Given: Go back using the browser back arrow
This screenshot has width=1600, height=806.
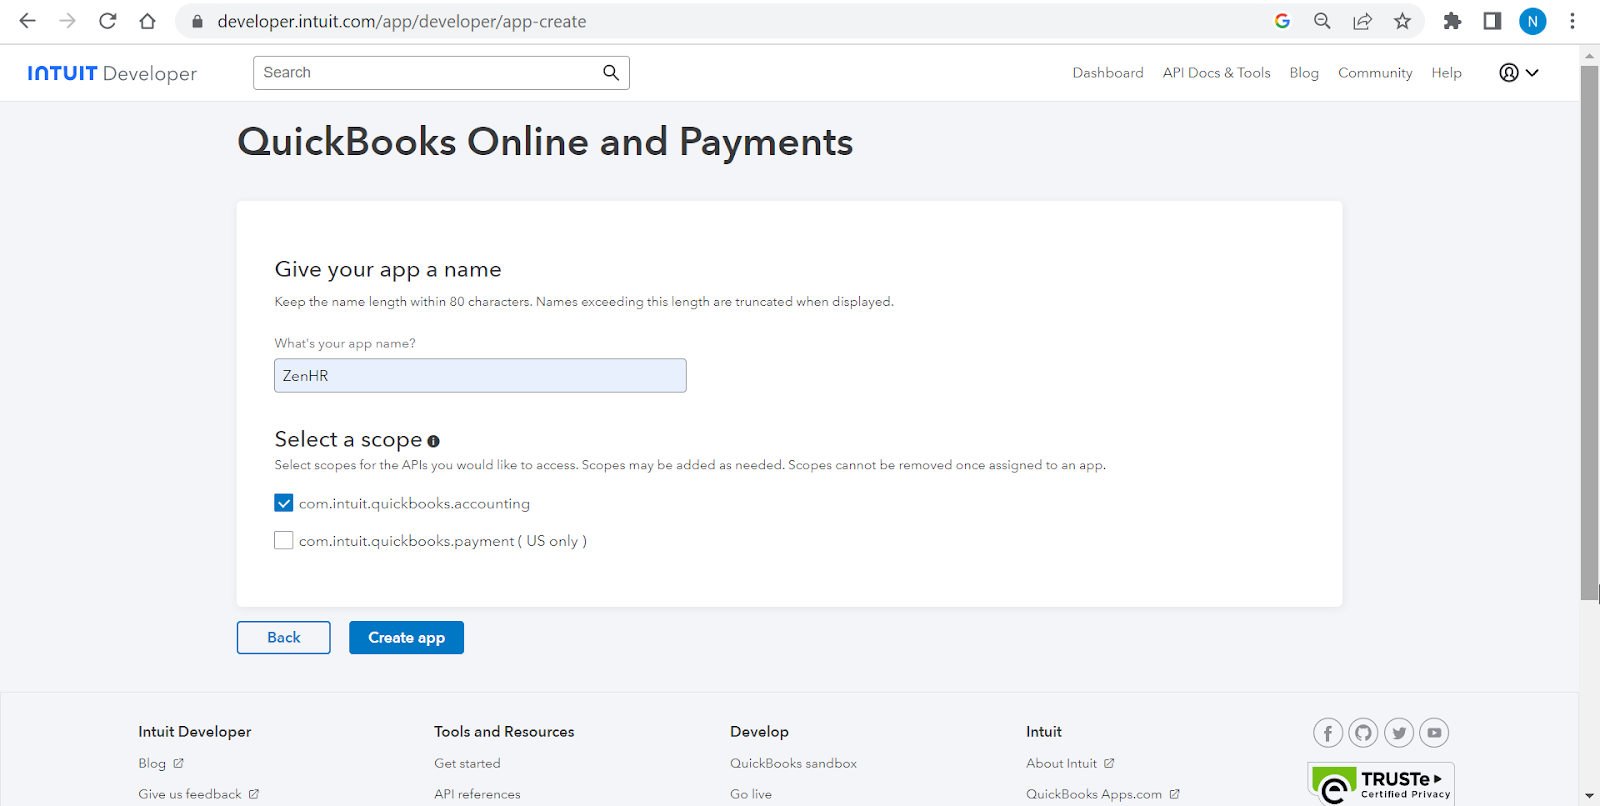Looking at the screenshot, I should 27,21.
